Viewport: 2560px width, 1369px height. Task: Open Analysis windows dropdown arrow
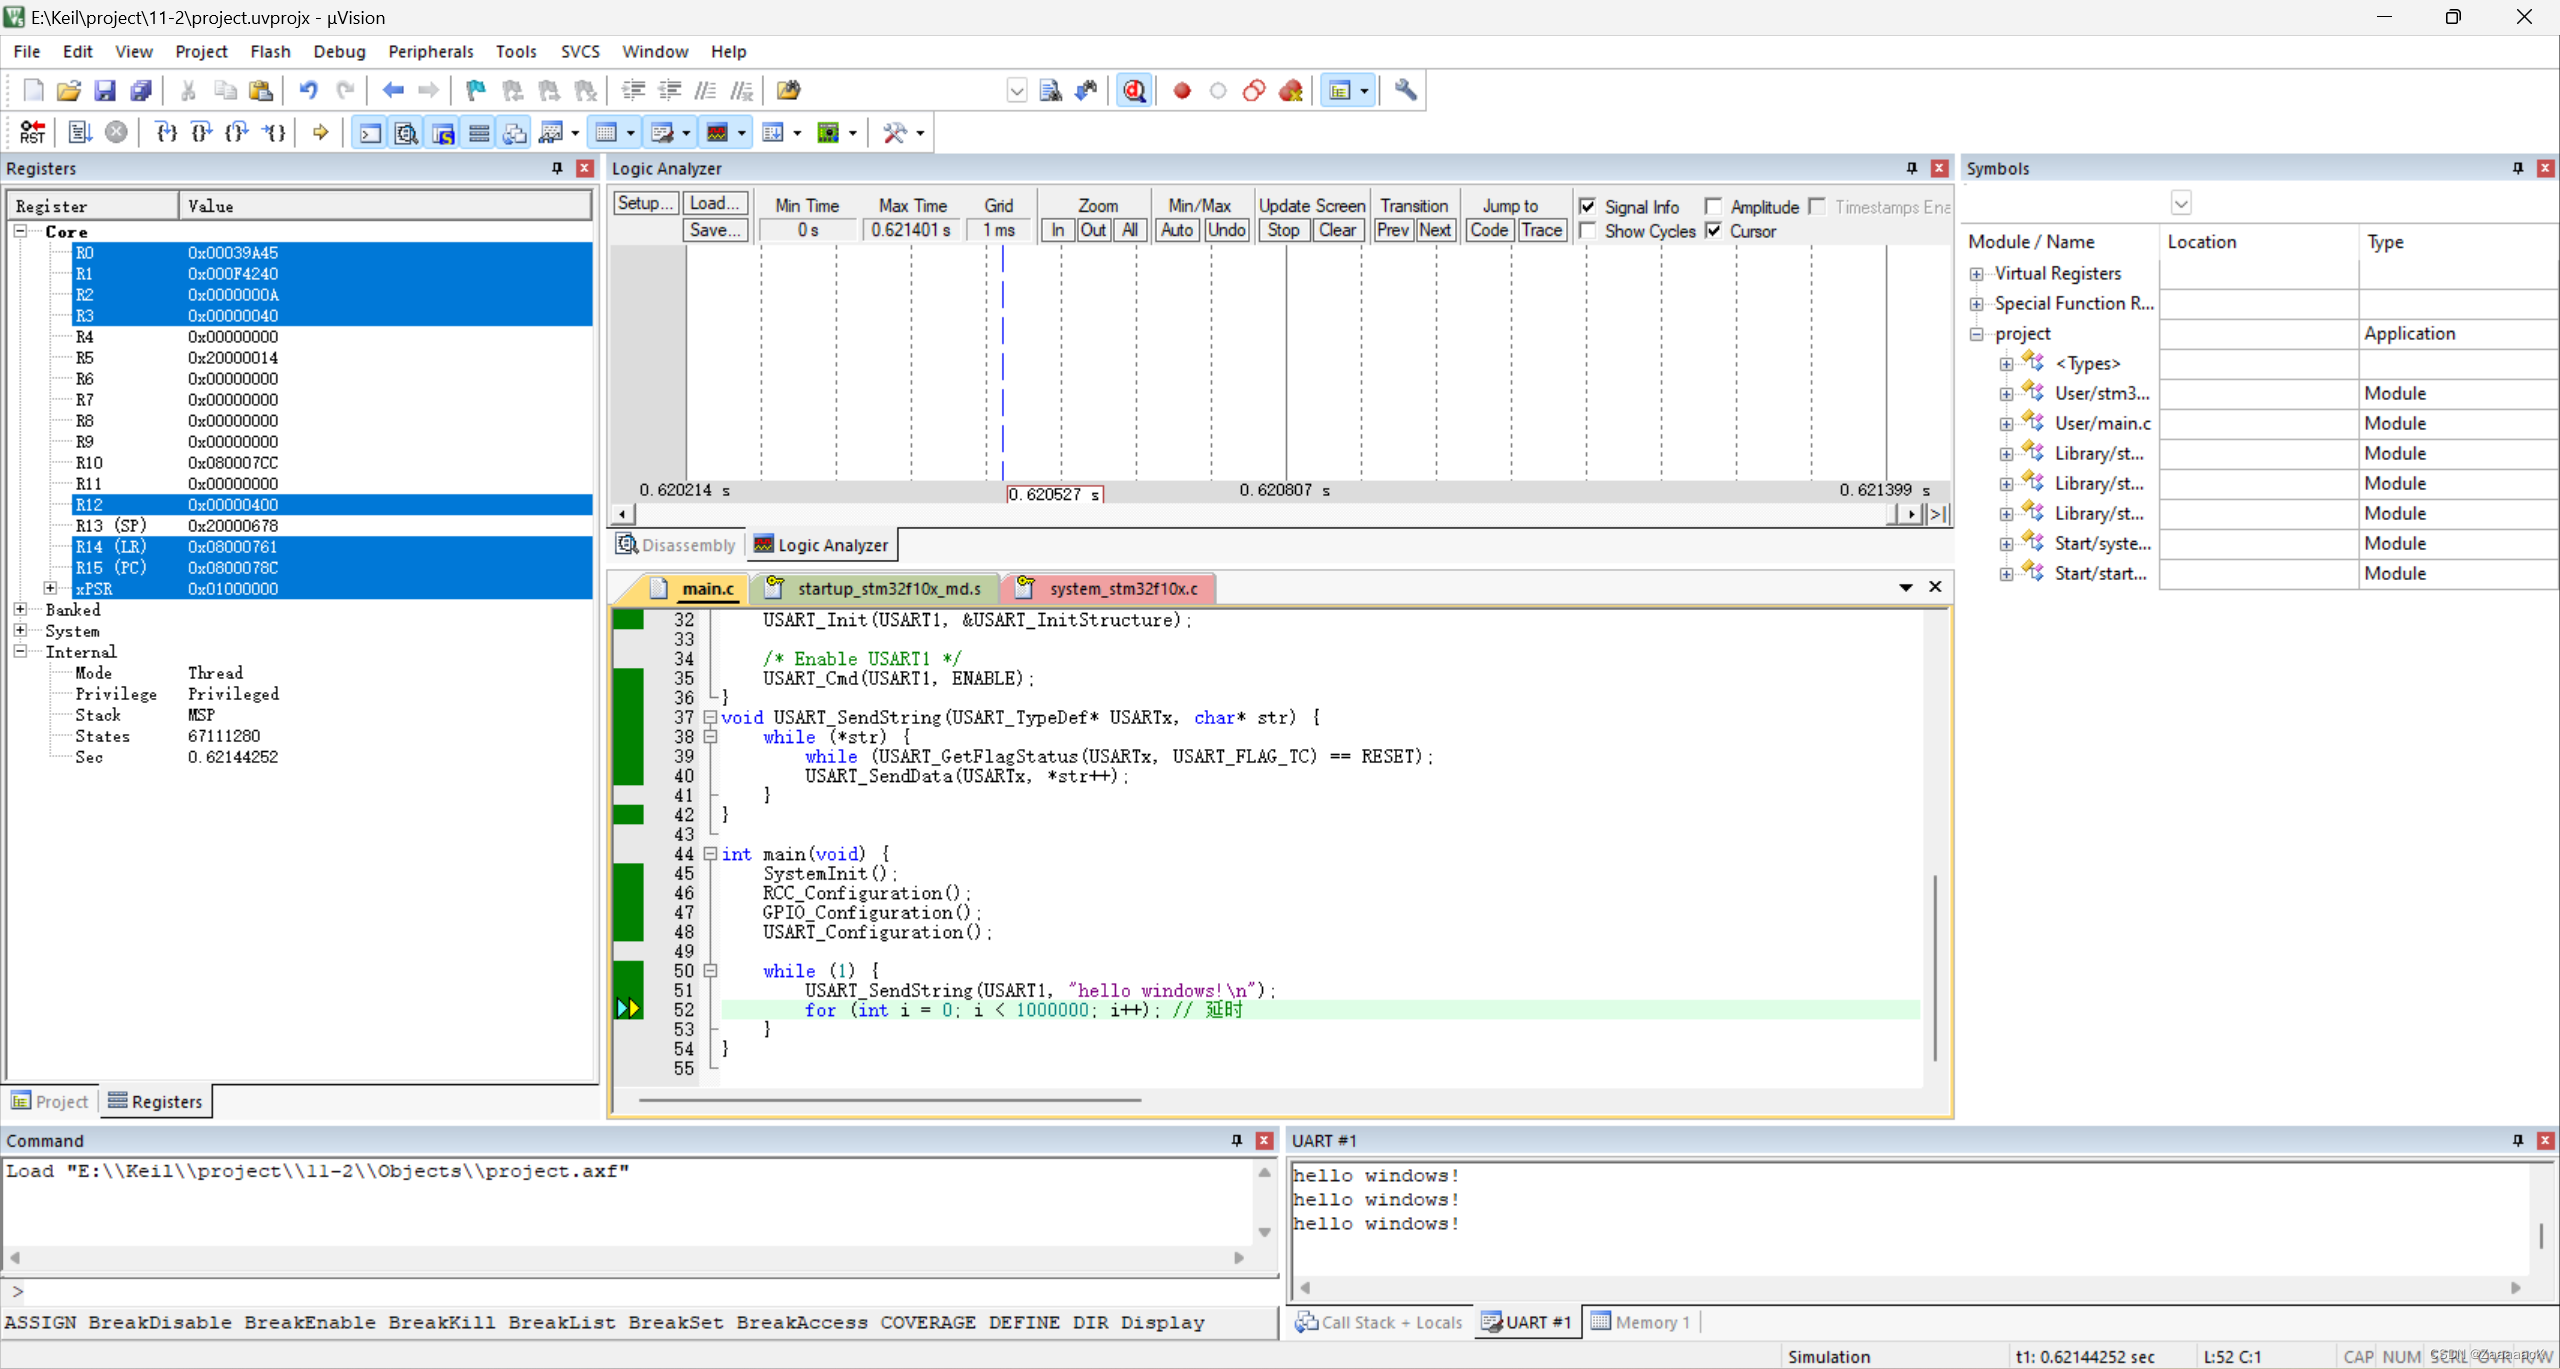pyautogui.click(x=741, y=133)
